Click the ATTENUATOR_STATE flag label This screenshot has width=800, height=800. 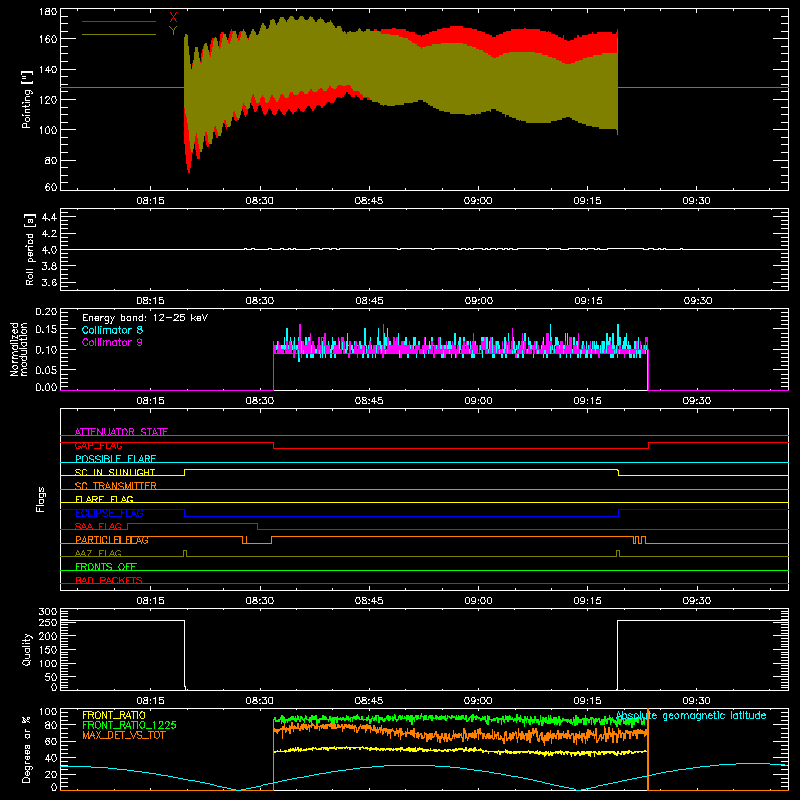121,432
